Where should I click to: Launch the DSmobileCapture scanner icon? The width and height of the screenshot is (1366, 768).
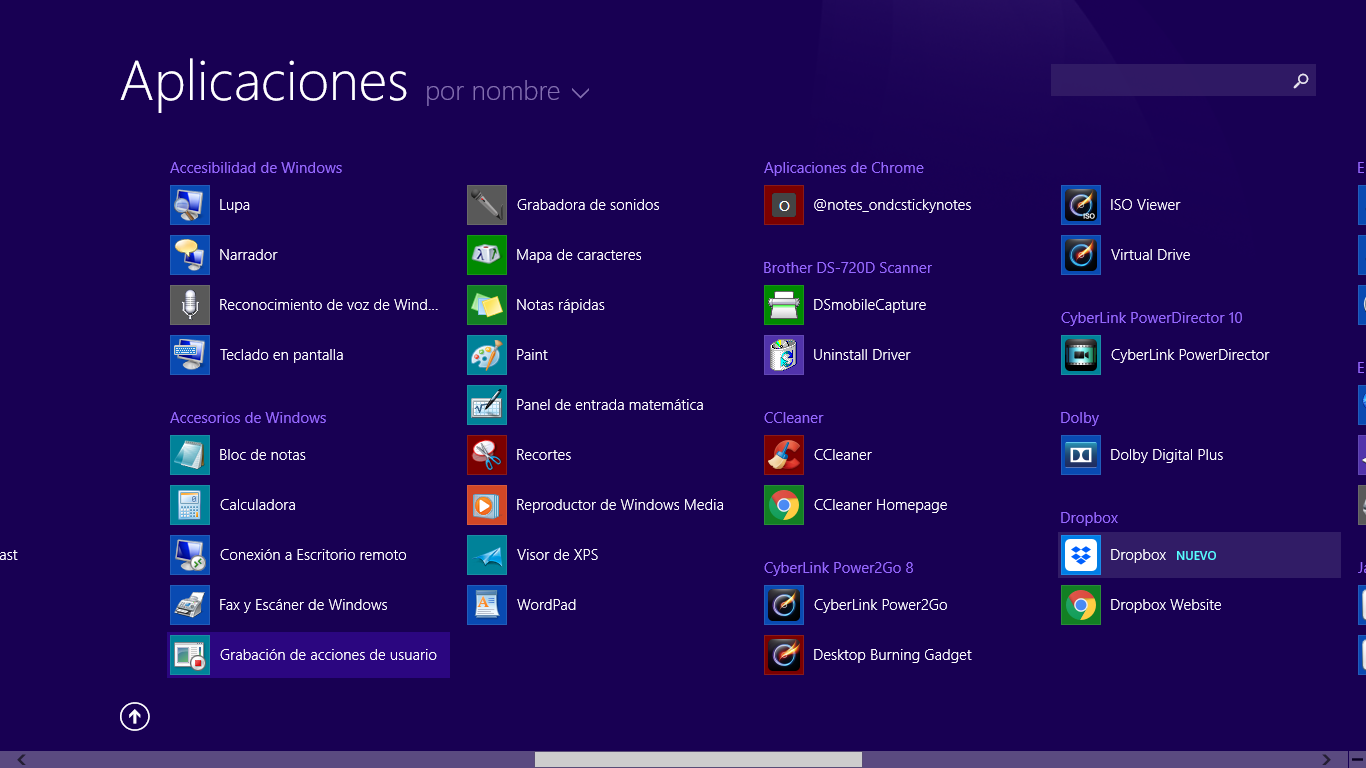(x=784, y=305)
